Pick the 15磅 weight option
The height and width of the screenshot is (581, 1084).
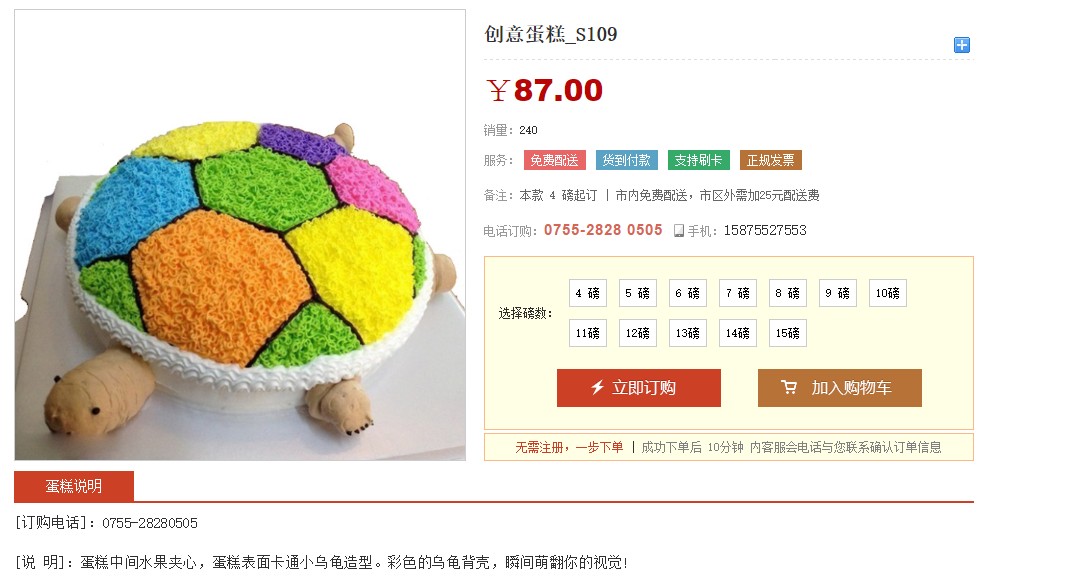coord(787,333)
